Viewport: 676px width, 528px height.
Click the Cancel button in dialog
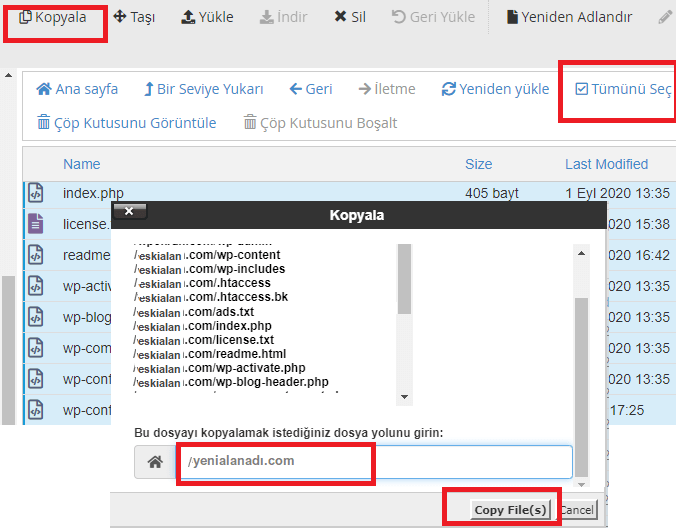(x=578, y=510)
